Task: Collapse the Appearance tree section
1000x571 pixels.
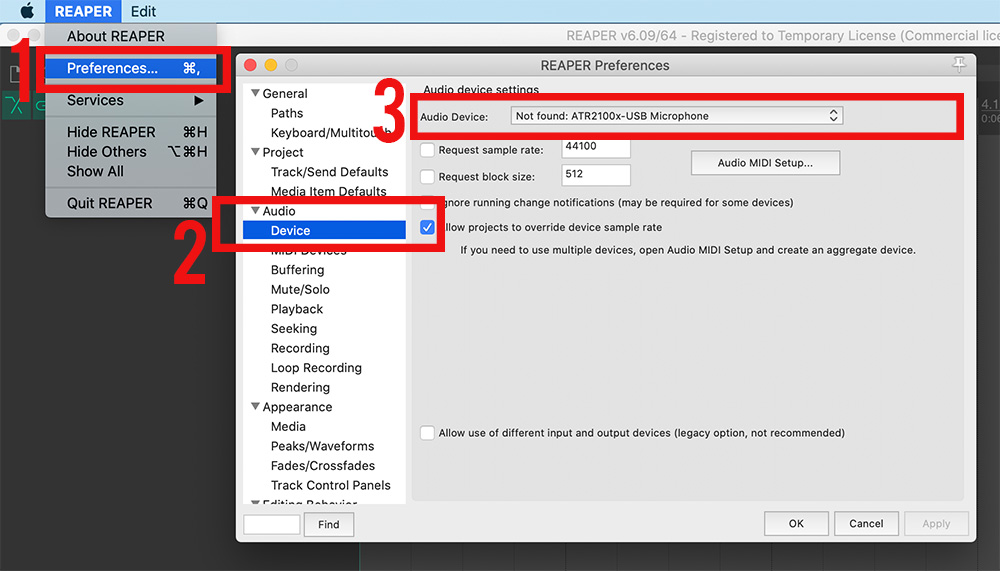Action: click(x=255, y=406)
